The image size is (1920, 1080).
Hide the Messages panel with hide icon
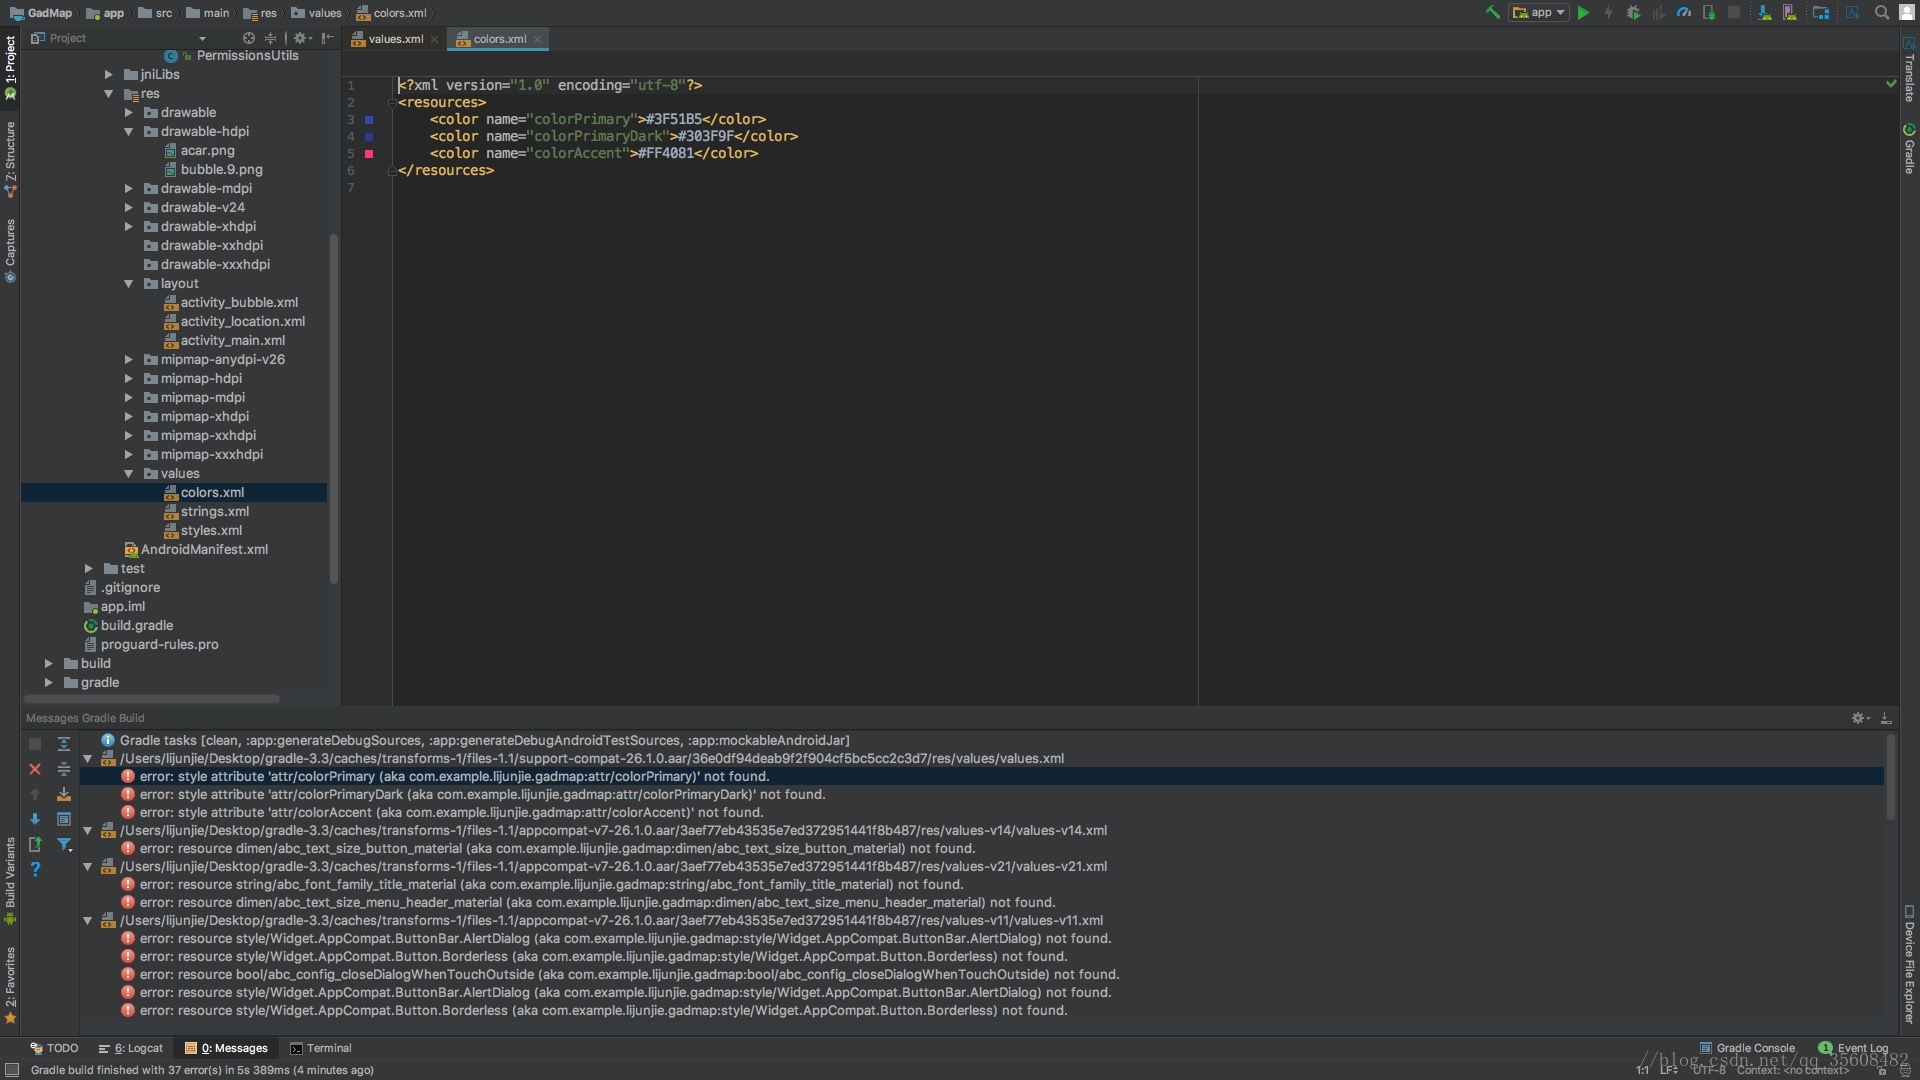pos(1886,718)
